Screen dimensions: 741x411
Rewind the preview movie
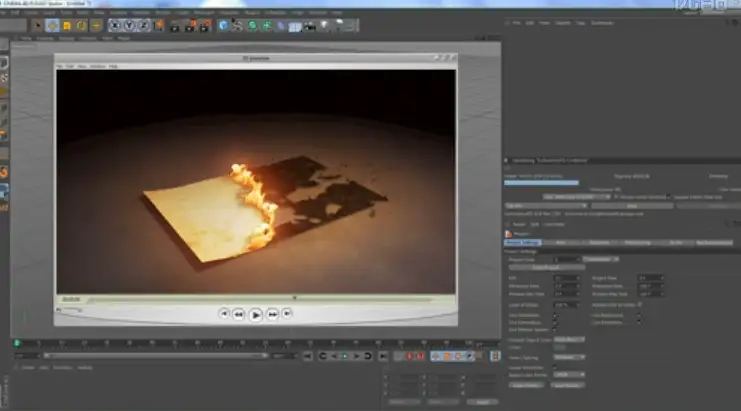[x=238, y=314]
